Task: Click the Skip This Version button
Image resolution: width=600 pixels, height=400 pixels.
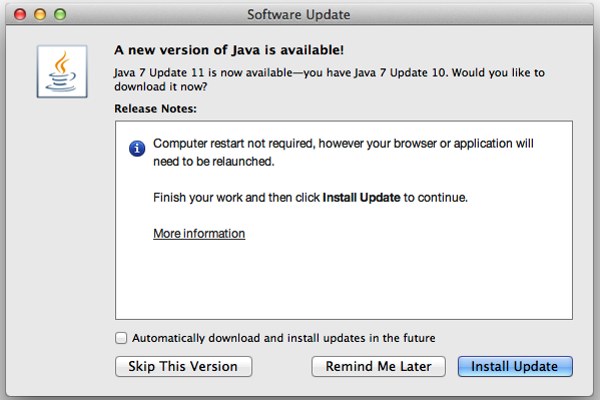Action: (x=183, y=366)
